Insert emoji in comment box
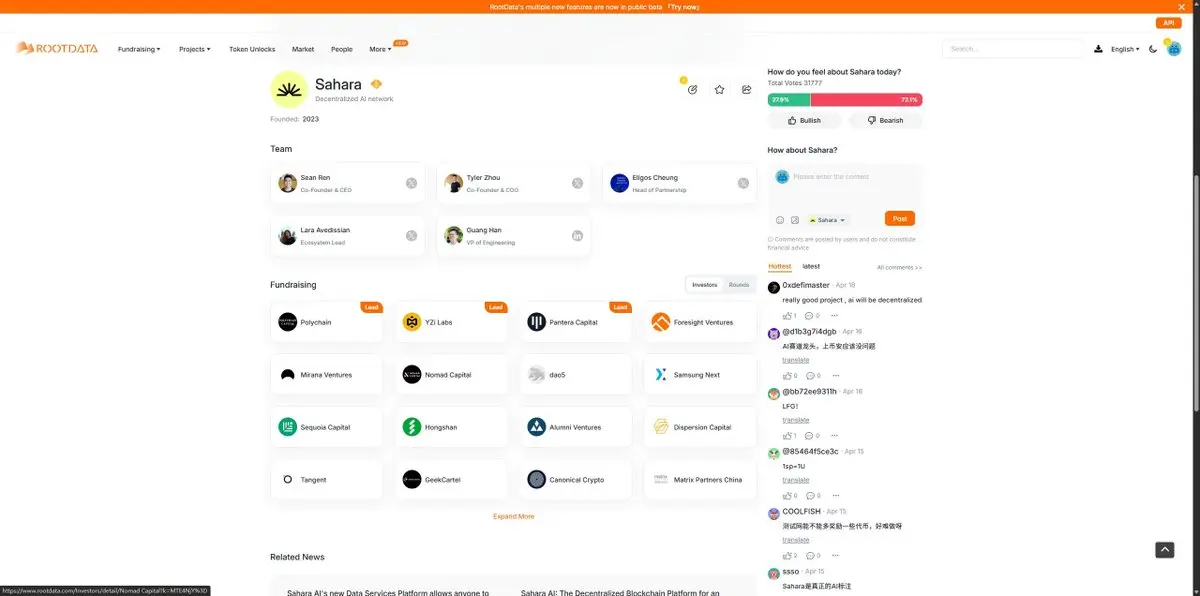The width and height of the screenshot is (1200, 596). point(780,220)
